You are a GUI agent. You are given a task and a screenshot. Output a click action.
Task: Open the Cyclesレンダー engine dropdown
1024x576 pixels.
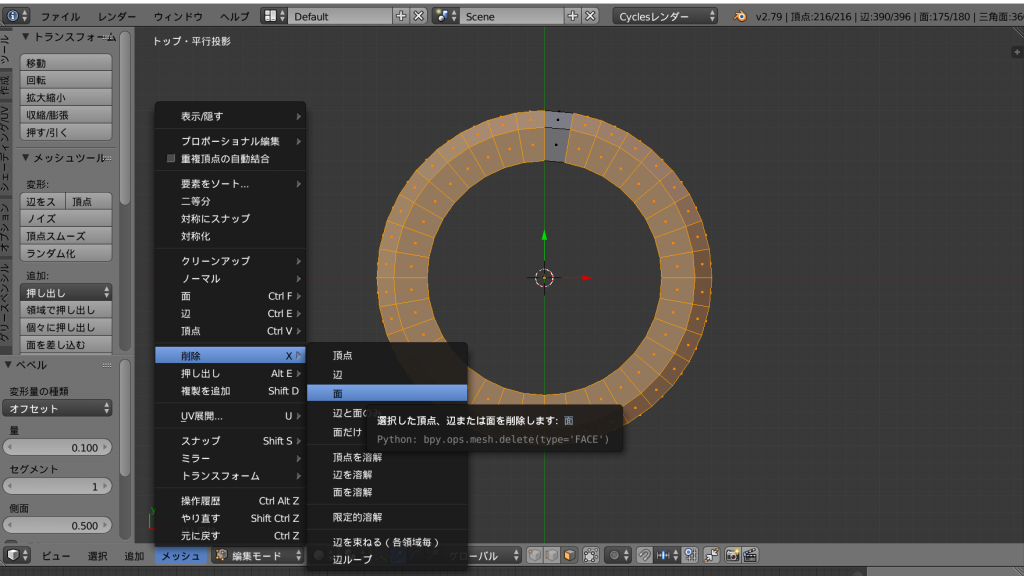(x=666, y=16)
